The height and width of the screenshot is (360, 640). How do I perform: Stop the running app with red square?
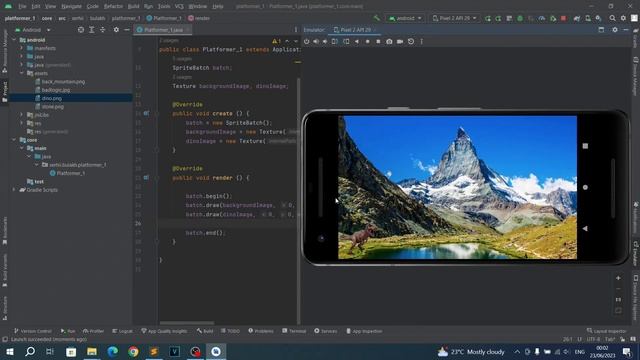(x=564, y=18)
